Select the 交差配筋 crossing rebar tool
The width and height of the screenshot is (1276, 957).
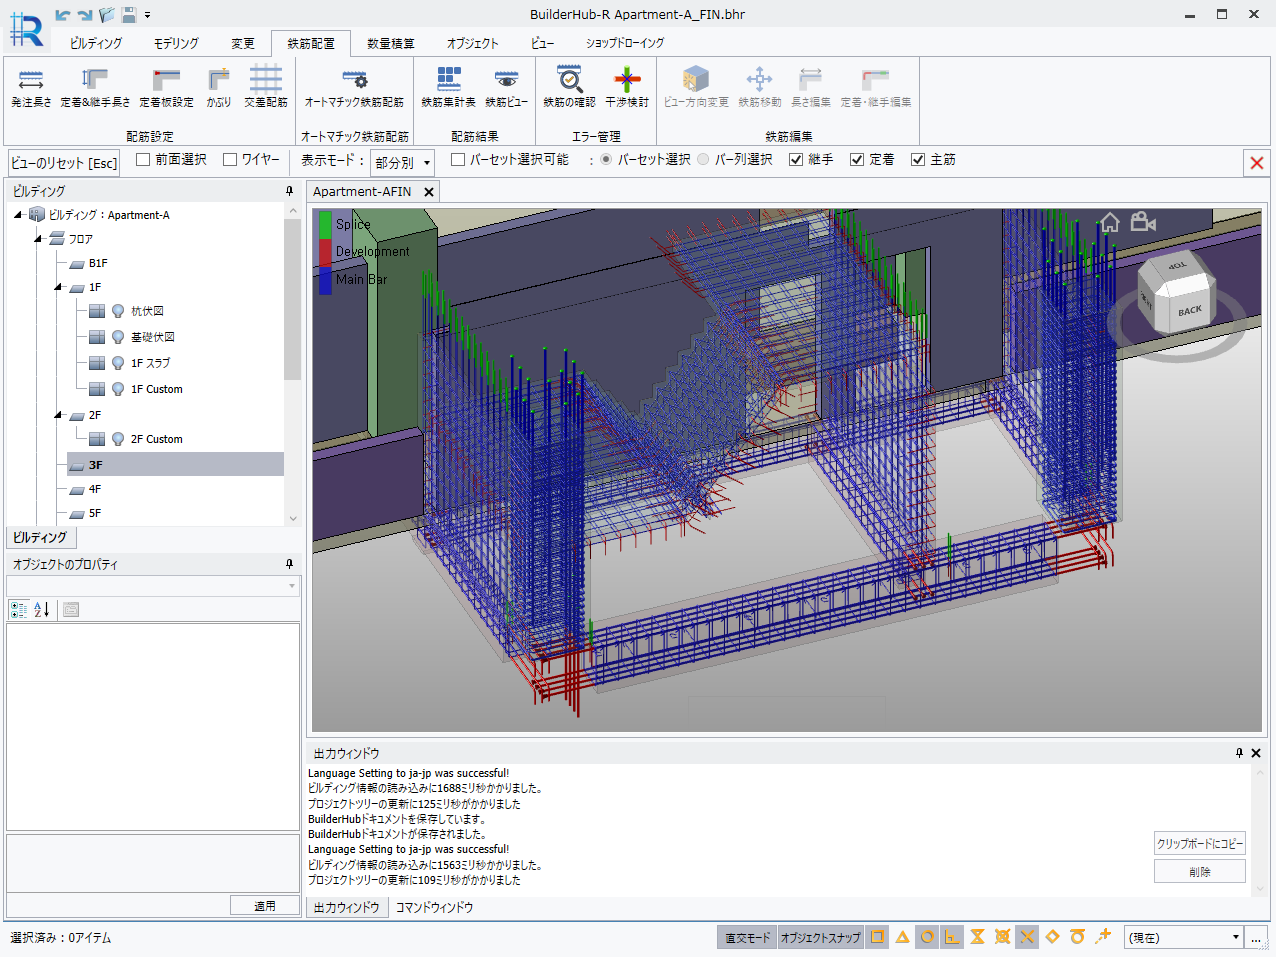pyautogui.click(x=266, y=87)
